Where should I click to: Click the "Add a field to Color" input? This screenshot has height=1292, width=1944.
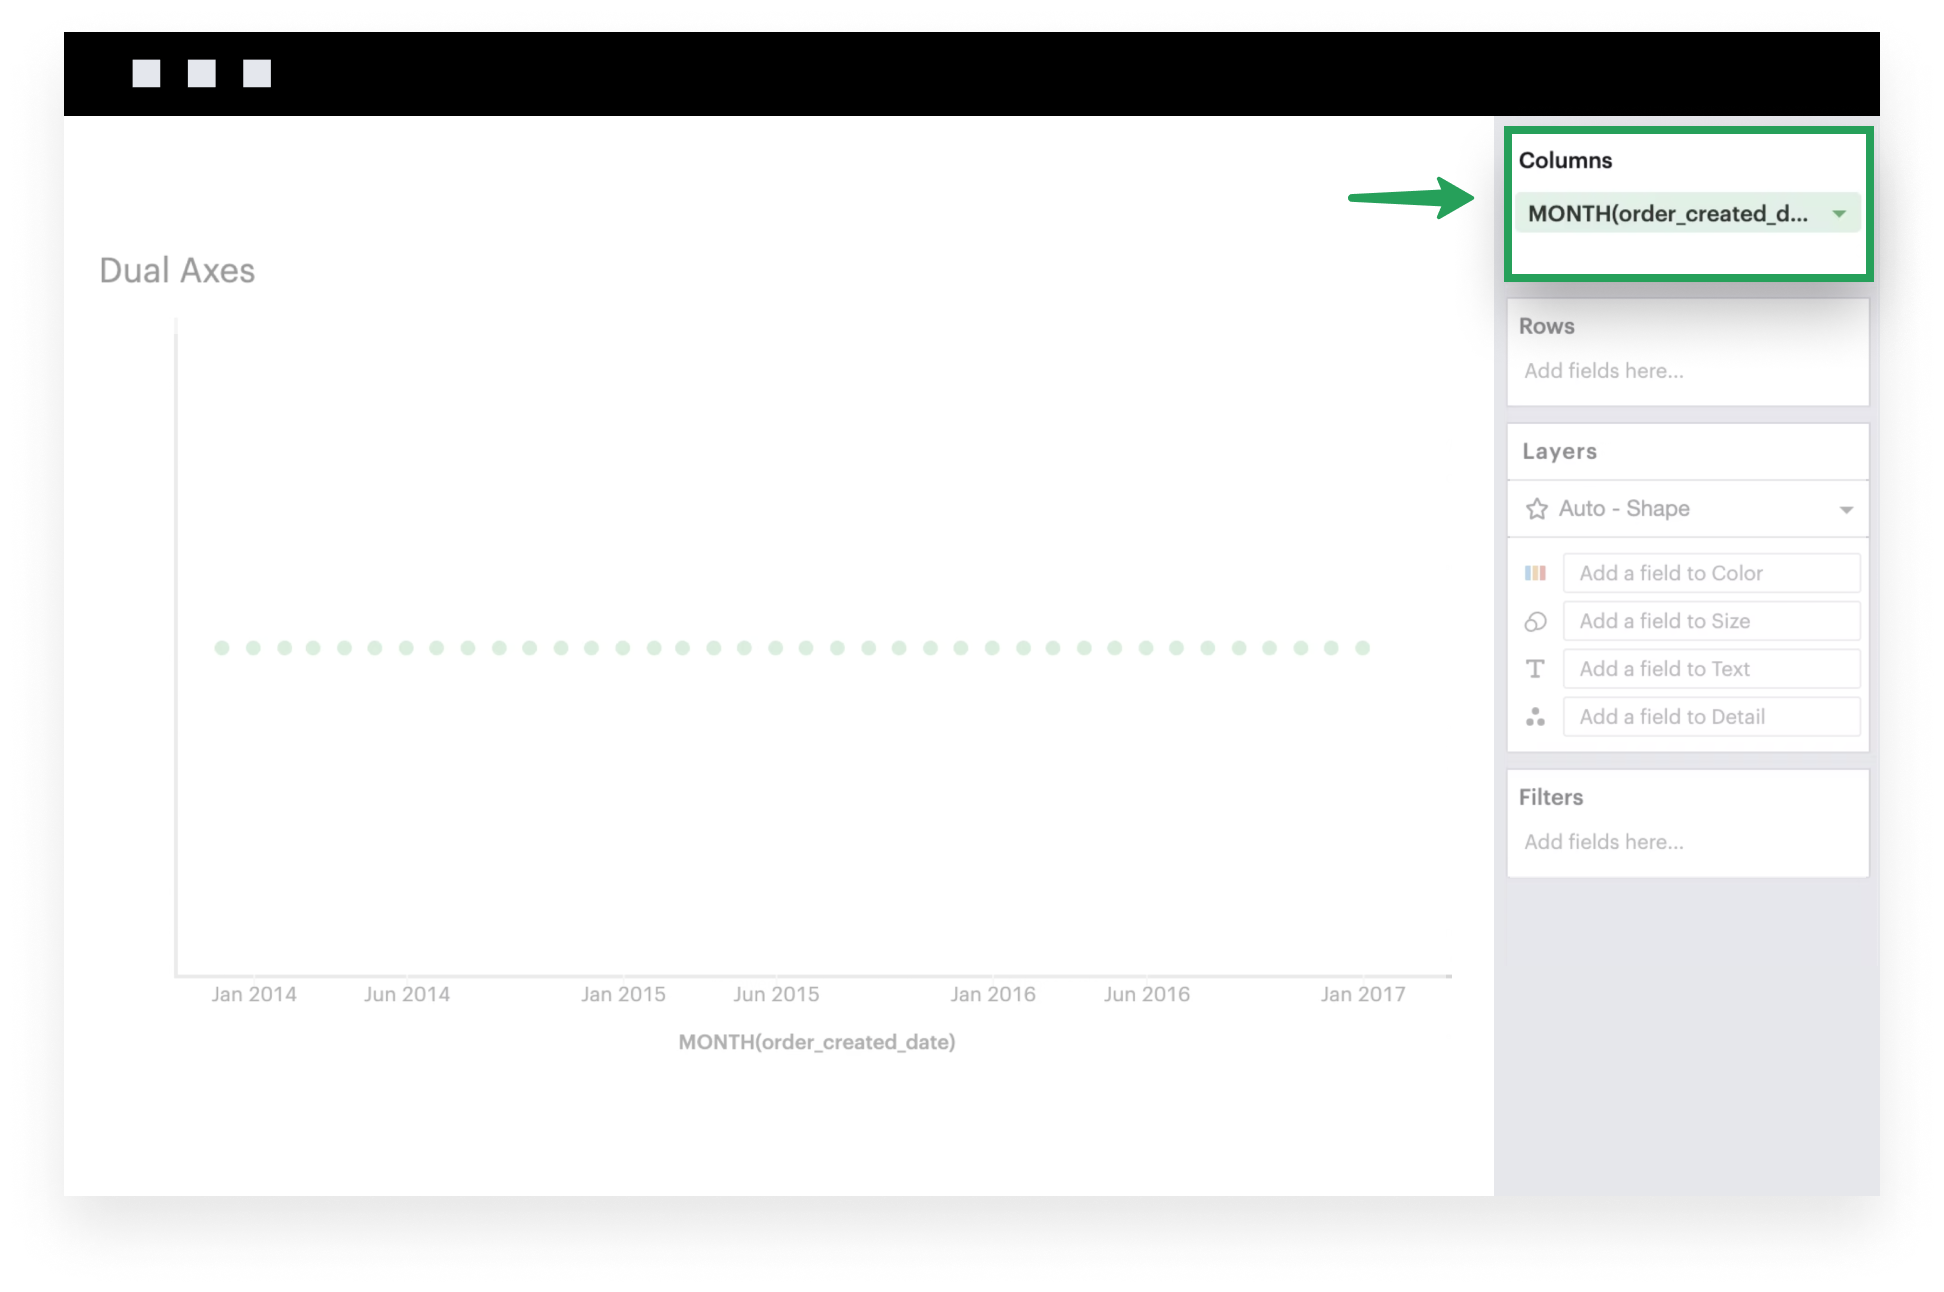[x=1711, y=572]
